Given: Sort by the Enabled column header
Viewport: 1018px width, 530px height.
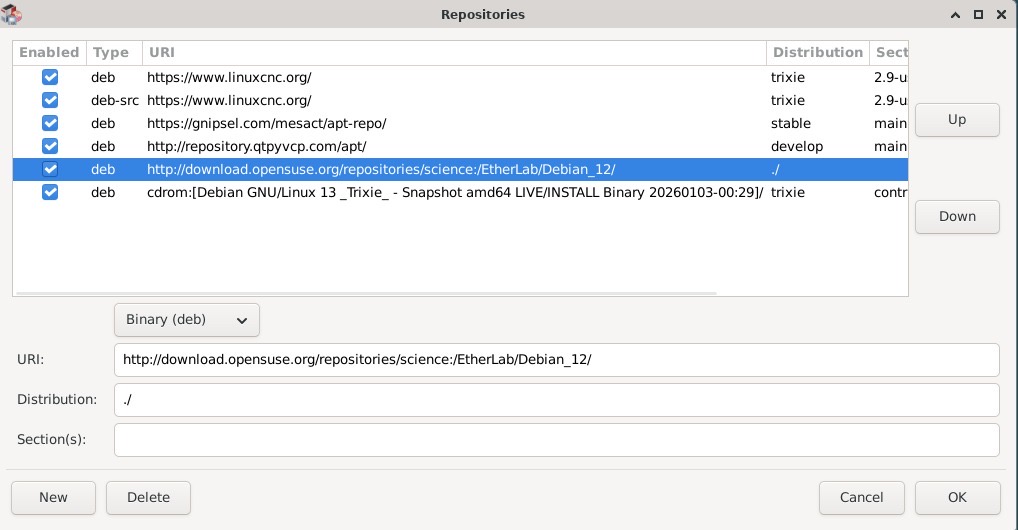Looking at the screenshot, I should pos(49,52).
